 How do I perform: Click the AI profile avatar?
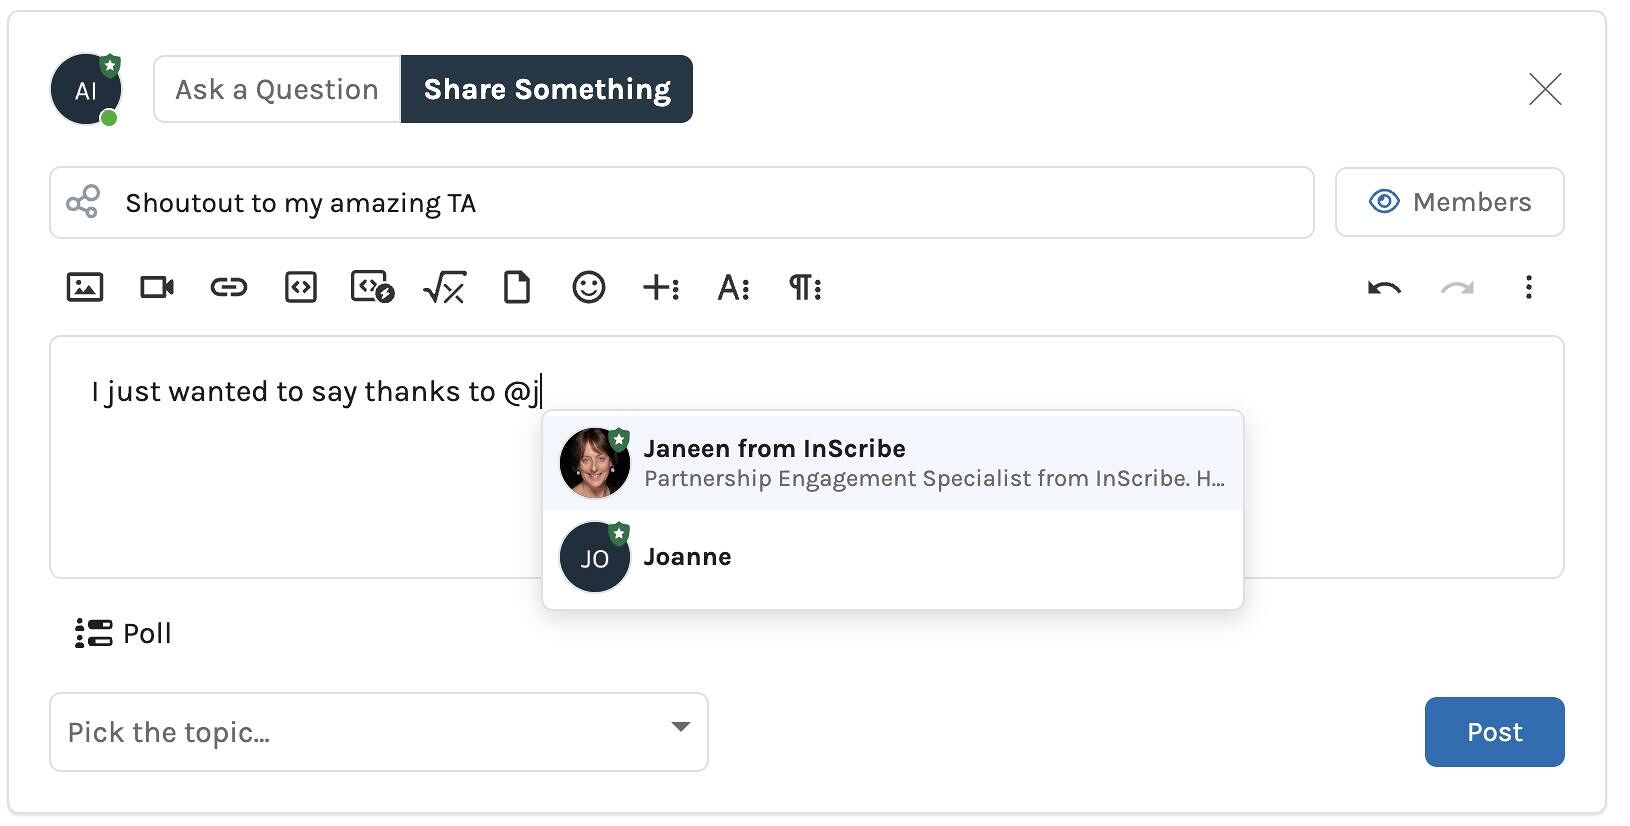[86, 90]
